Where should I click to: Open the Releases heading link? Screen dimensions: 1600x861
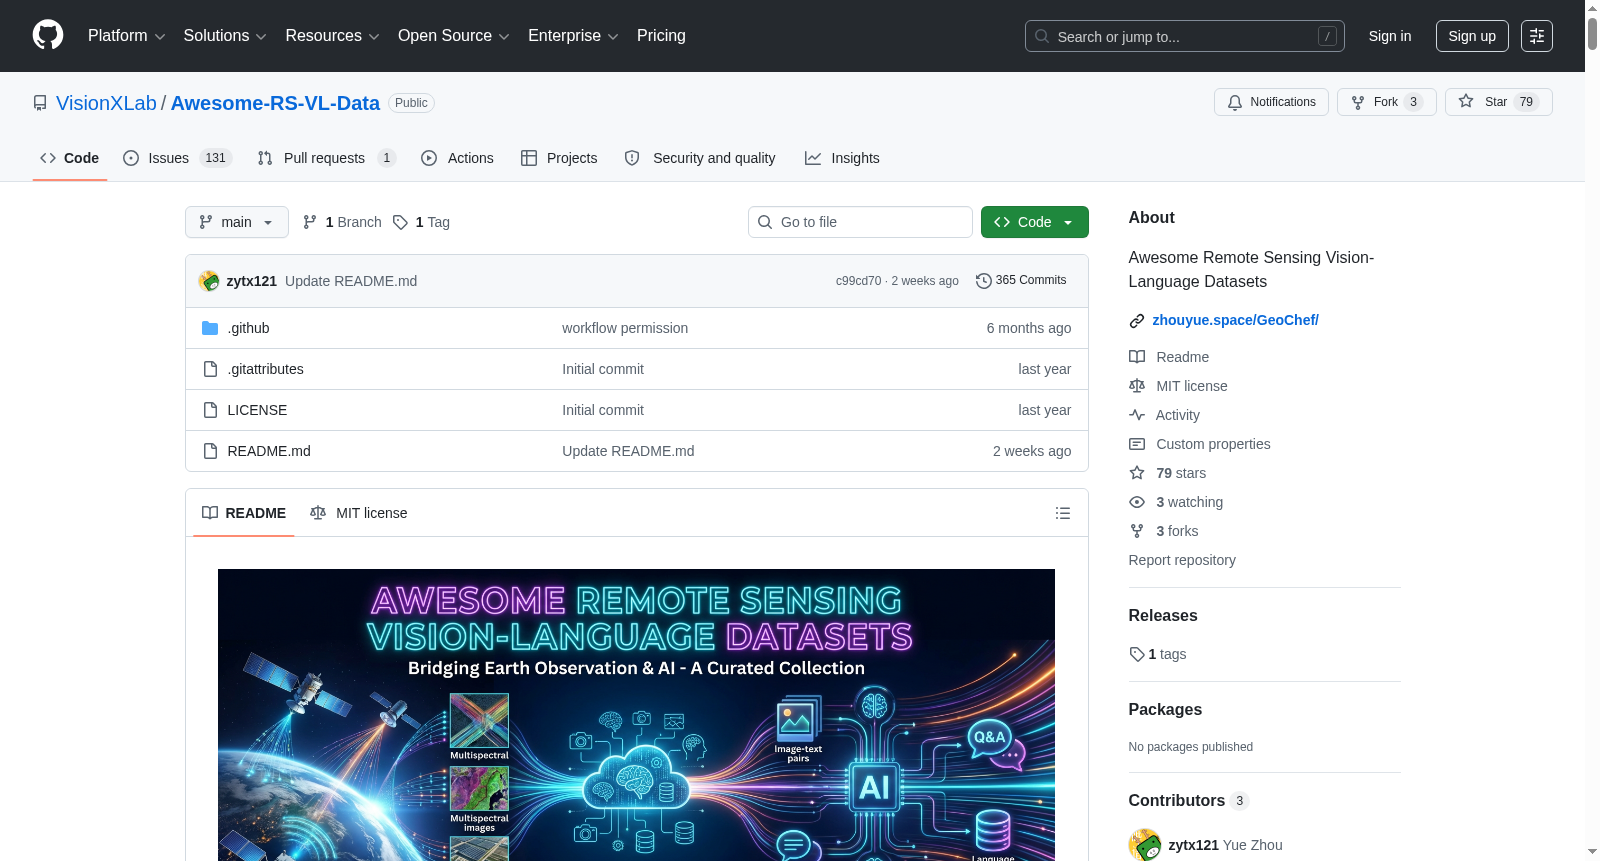[x=1163, y=616]
